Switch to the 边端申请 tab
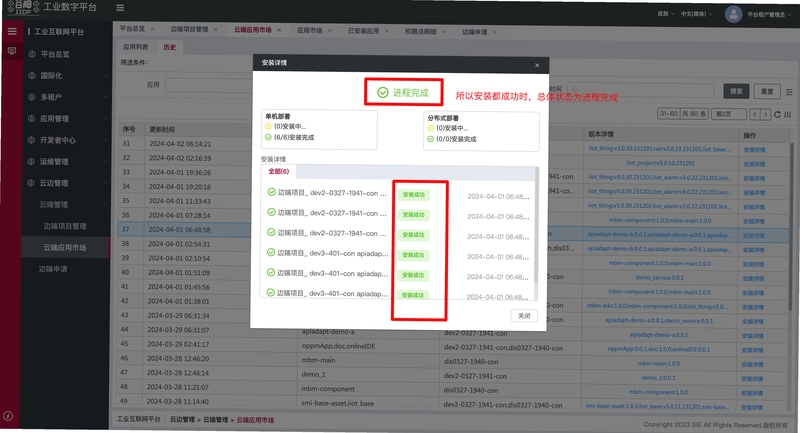The image size is (800, 433). pyautogui.click(x=474, y=32)
